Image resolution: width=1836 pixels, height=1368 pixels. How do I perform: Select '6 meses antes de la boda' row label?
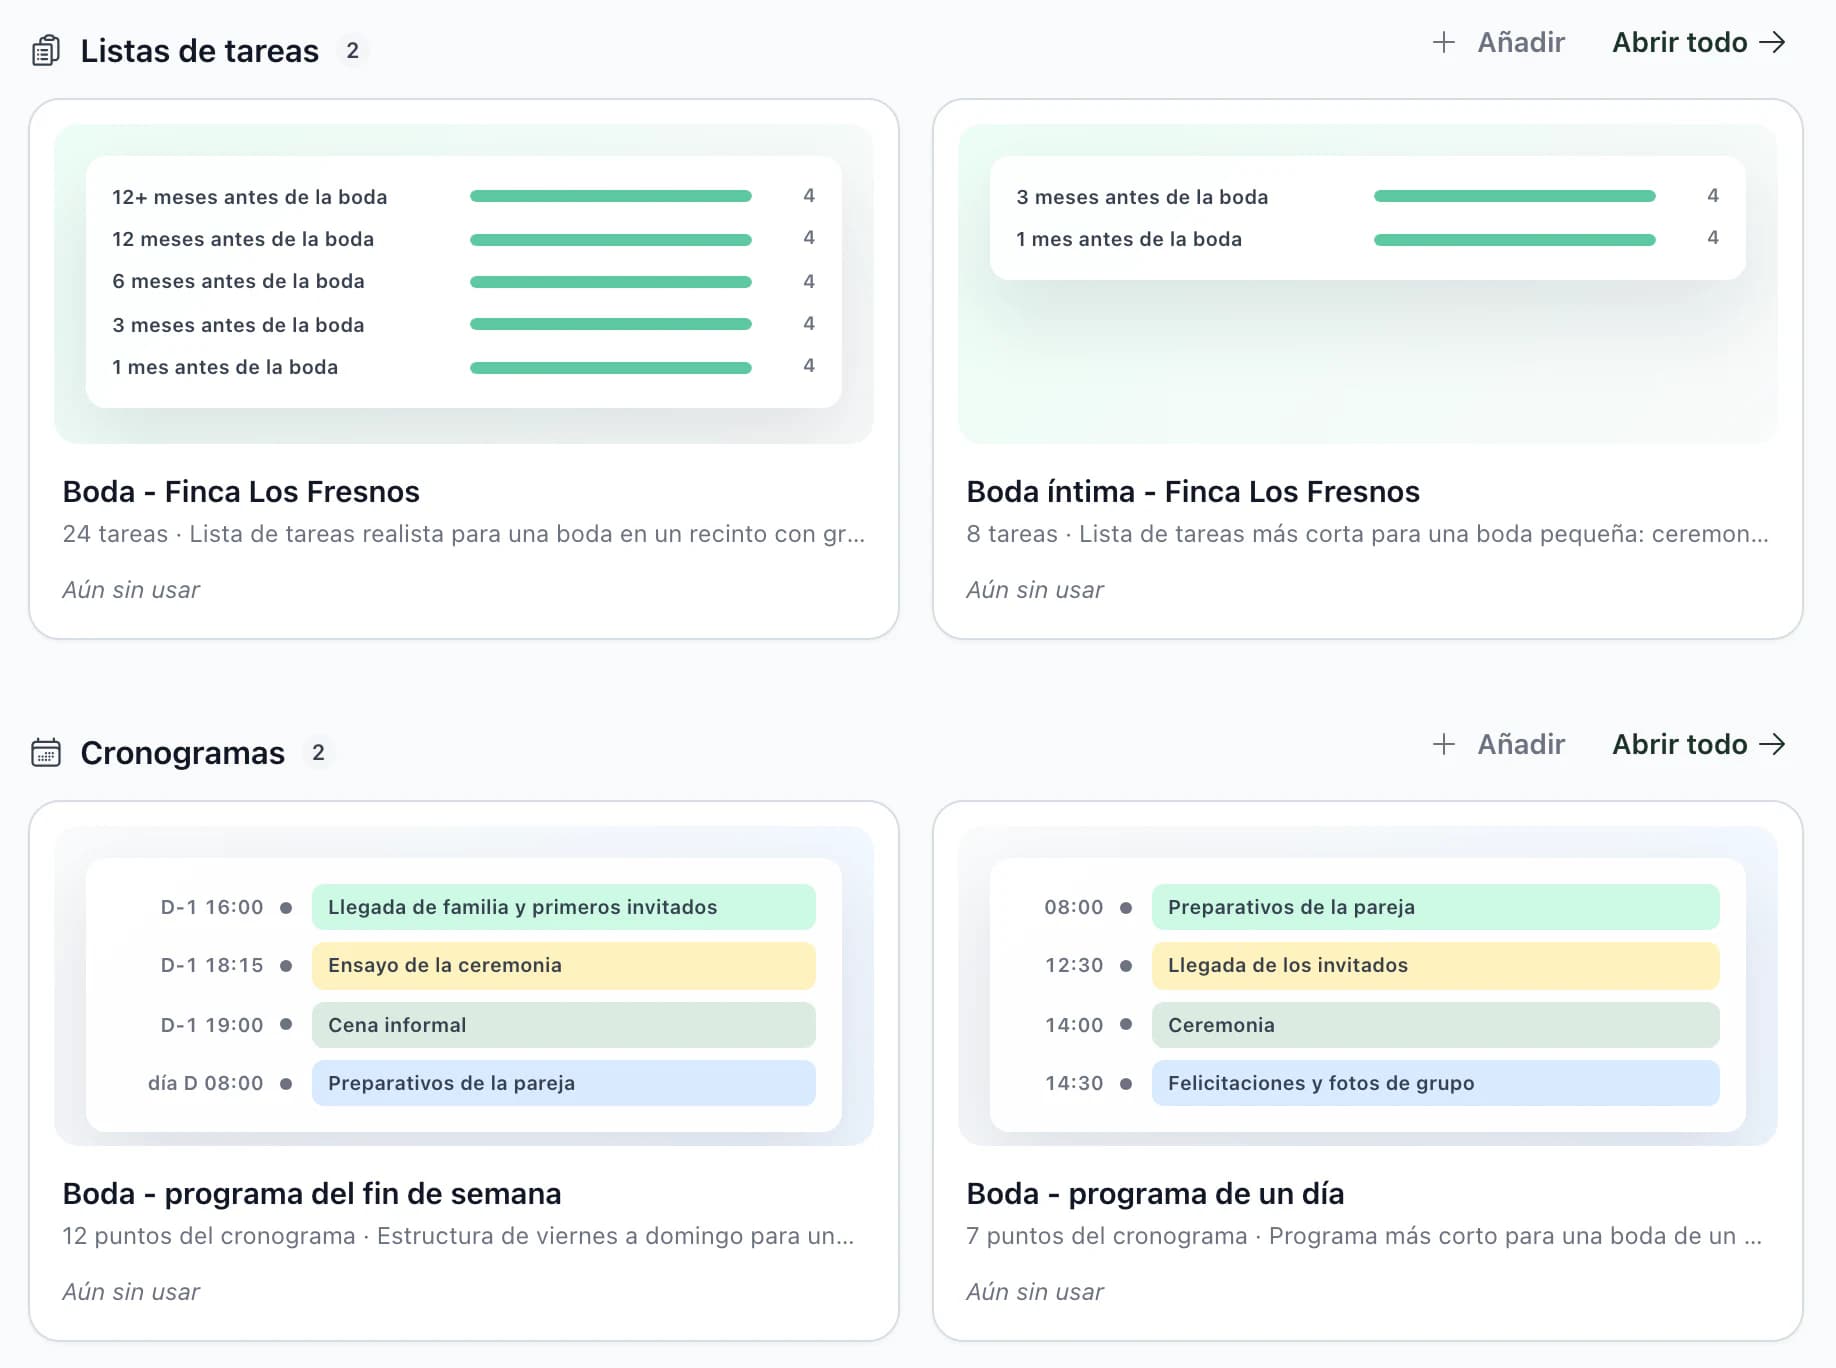[x=238, y=281]
